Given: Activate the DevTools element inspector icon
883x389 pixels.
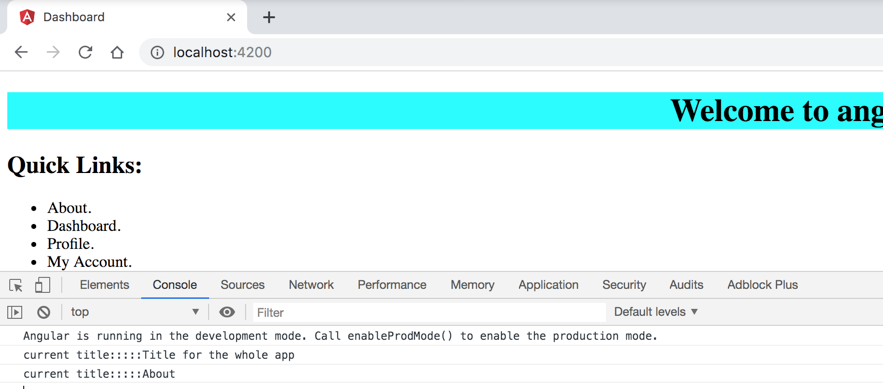Looking at the screenshot, I should (16, 285).
